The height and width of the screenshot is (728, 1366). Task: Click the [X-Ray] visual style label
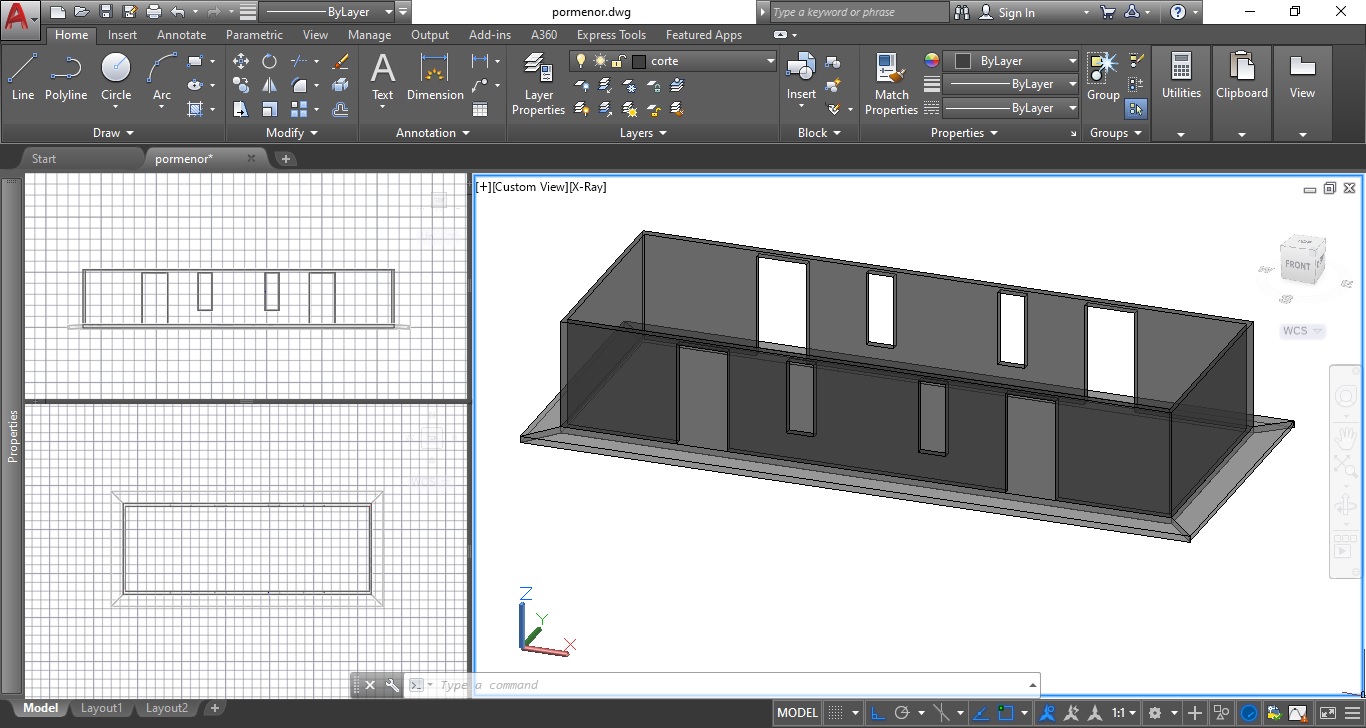coord(588,187)
